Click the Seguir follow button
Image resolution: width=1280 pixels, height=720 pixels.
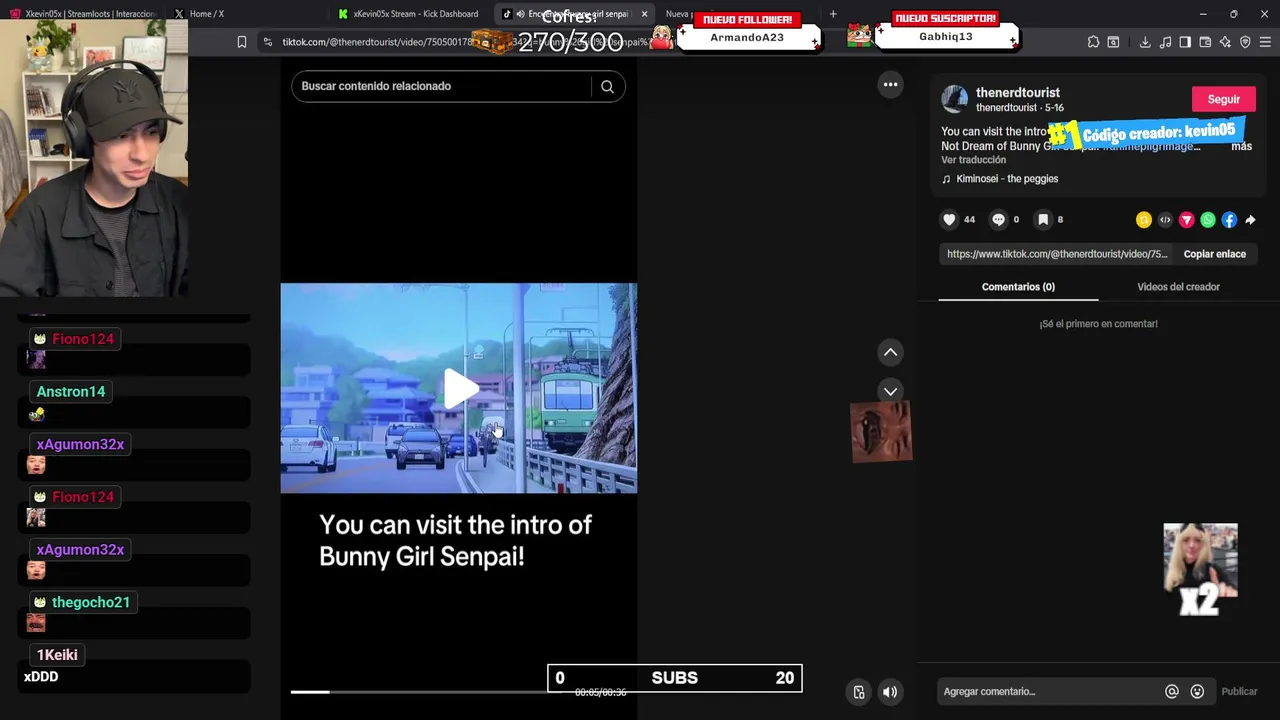coord(1223,99)
